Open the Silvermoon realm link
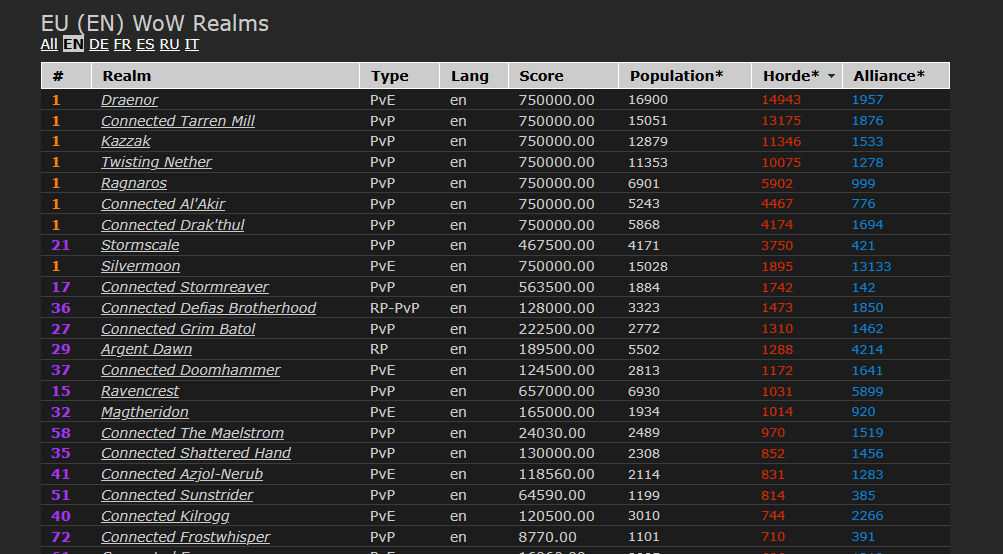This screenshot has height=554, width=1003. click(141, 266)
